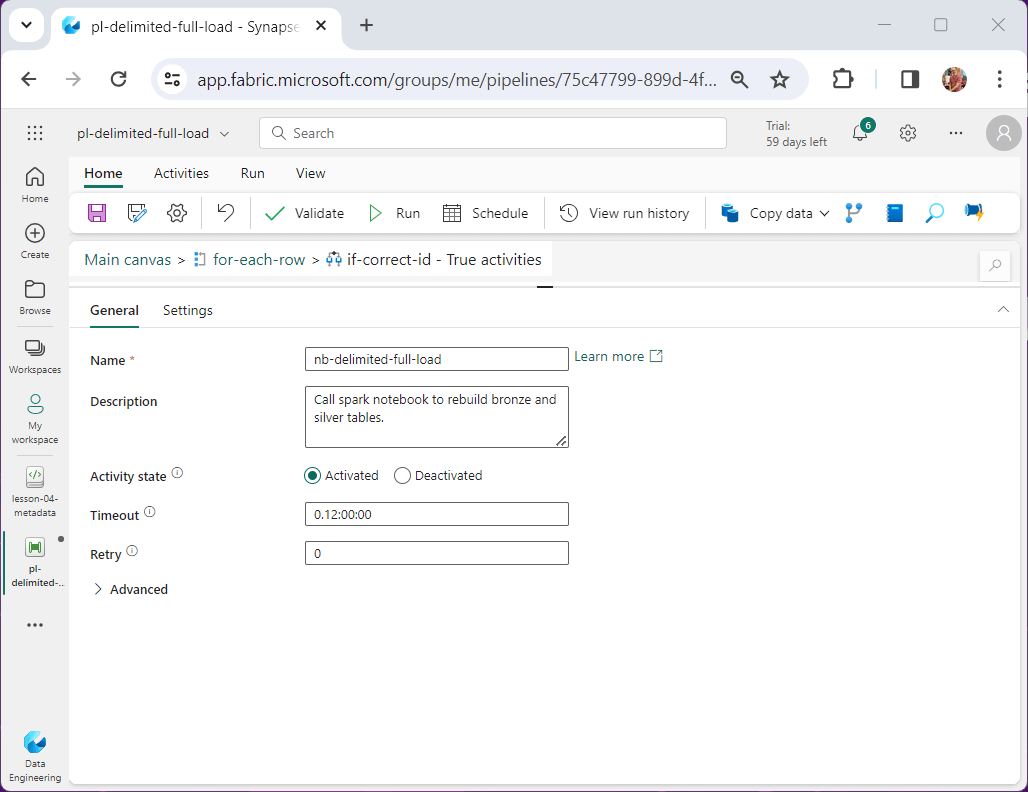Open View run history
This screenshot has width=1028, height=792.
pyautogui.click(x=625, y=213)
